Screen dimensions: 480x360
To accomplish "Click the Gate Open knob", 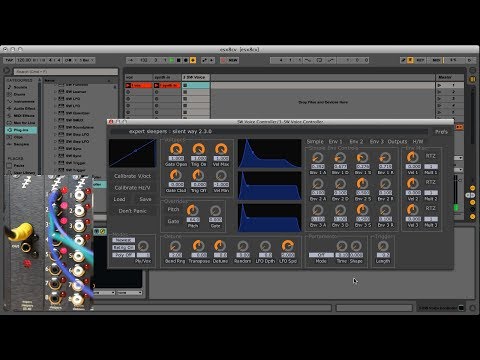I will point(176,149).
